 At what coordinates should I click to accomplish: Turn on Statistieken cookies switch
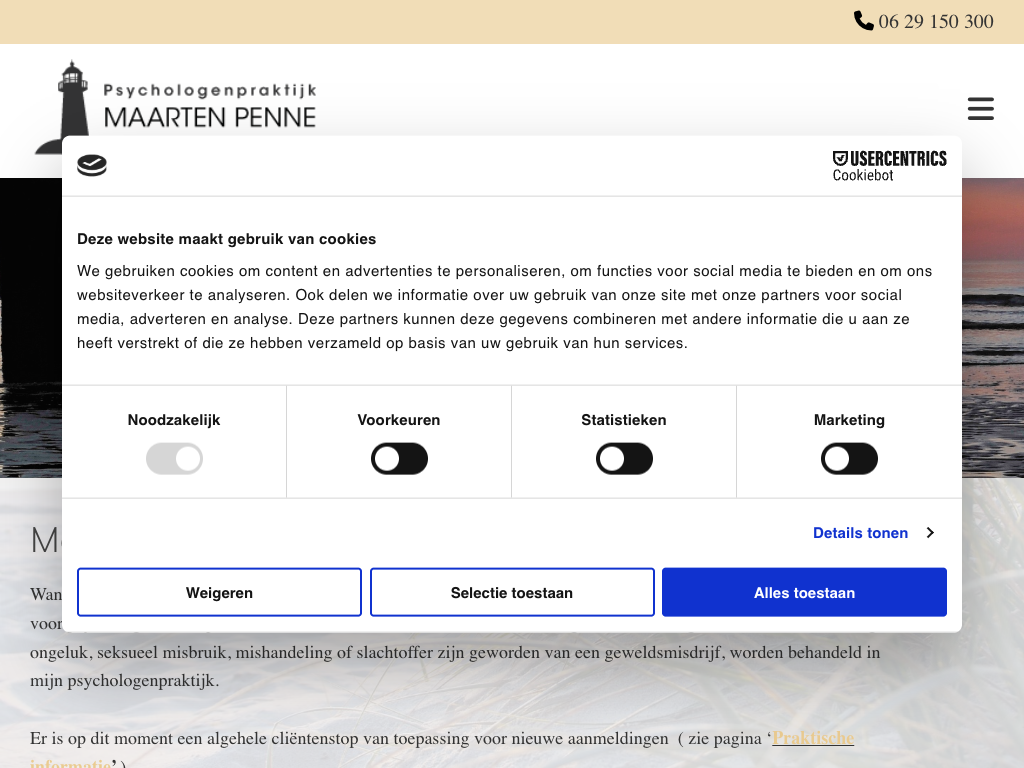[624, 459]
